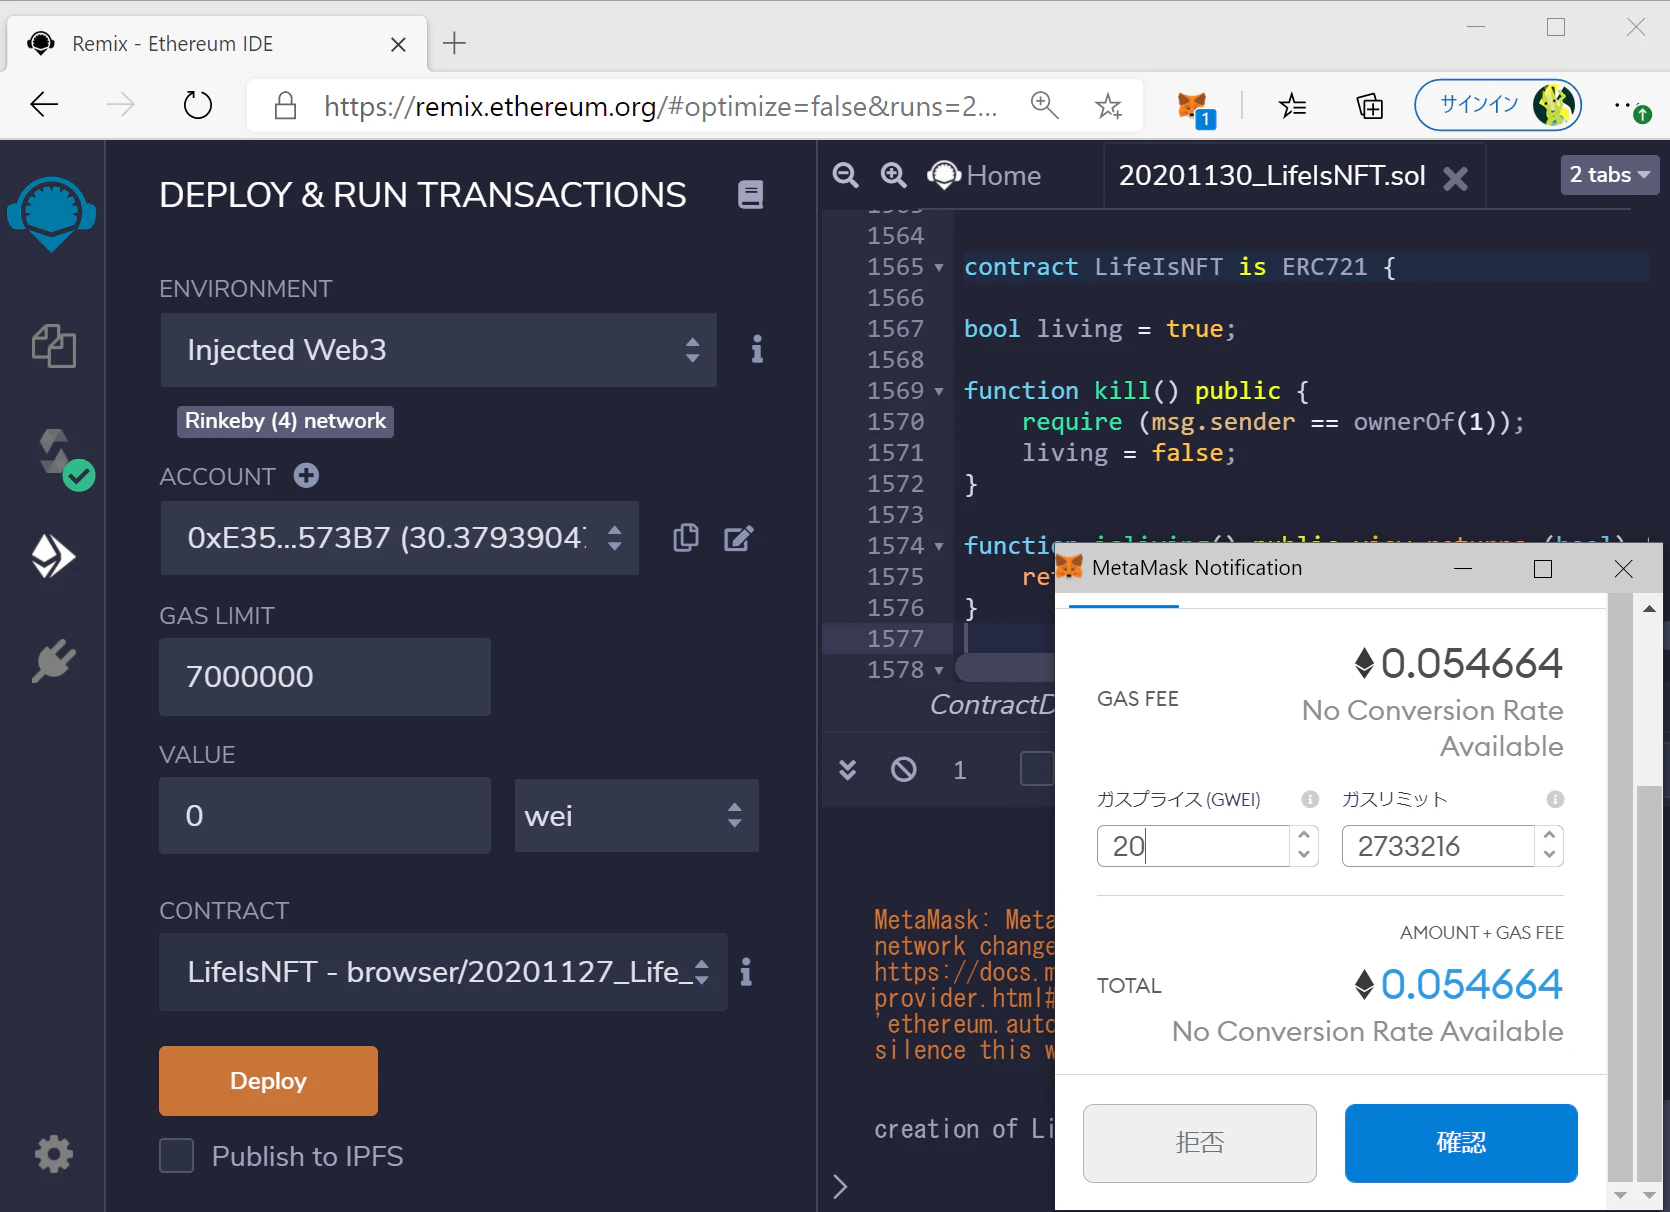The height and width of the screenshot is (1212, 1670).
Task: View site information lock icon
Action: tap(286, 106)
